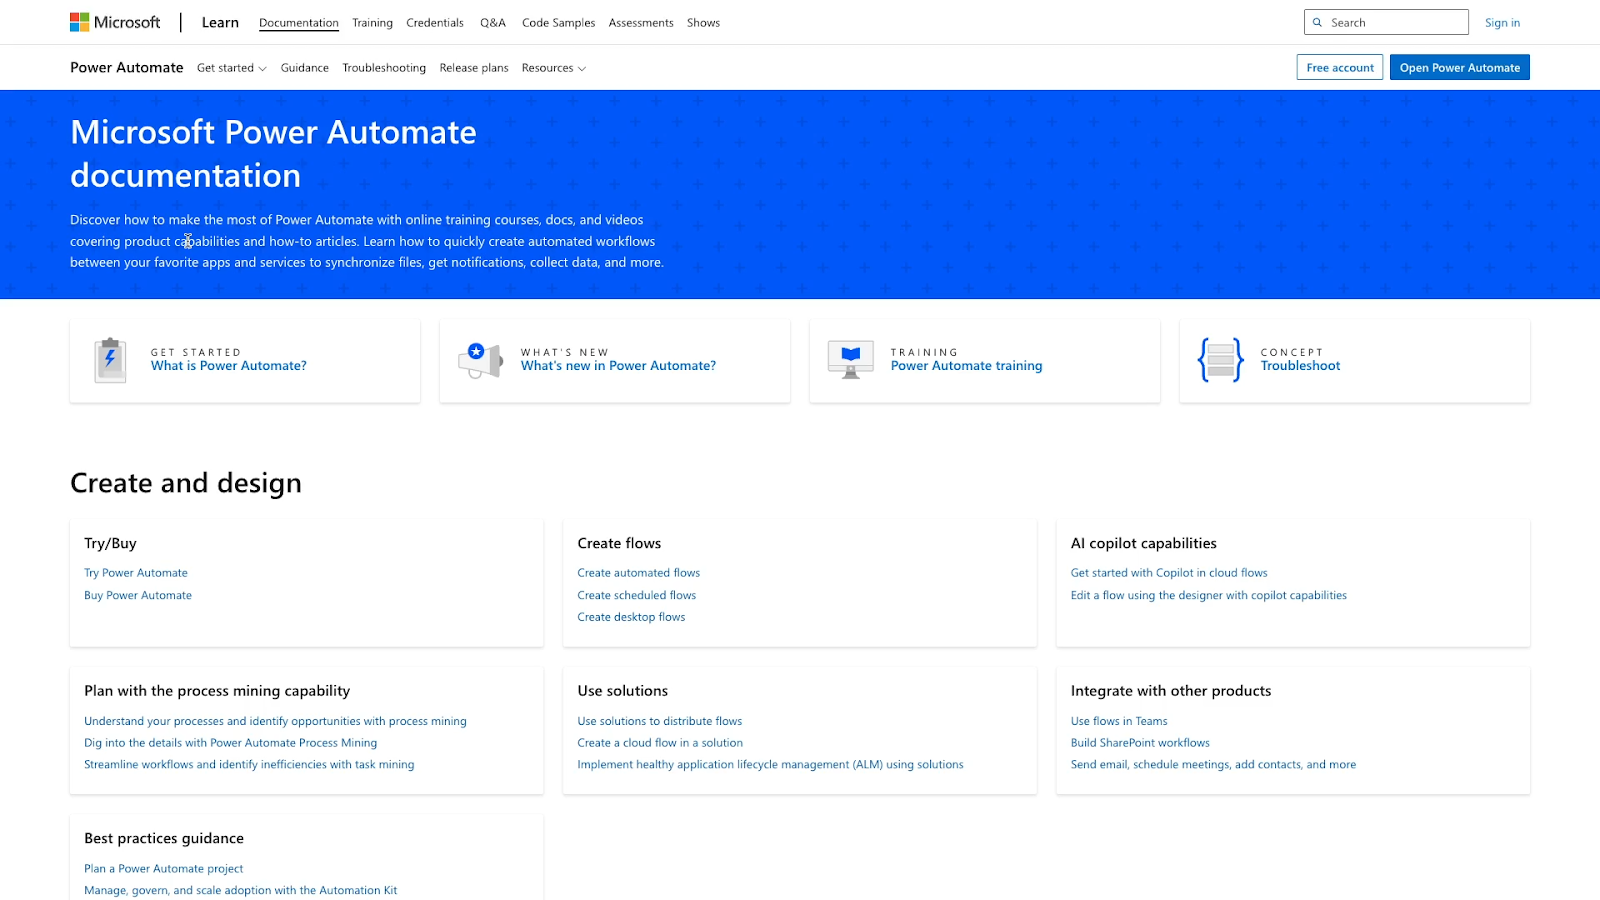Open the Release plans nav link

click(474, 68)
